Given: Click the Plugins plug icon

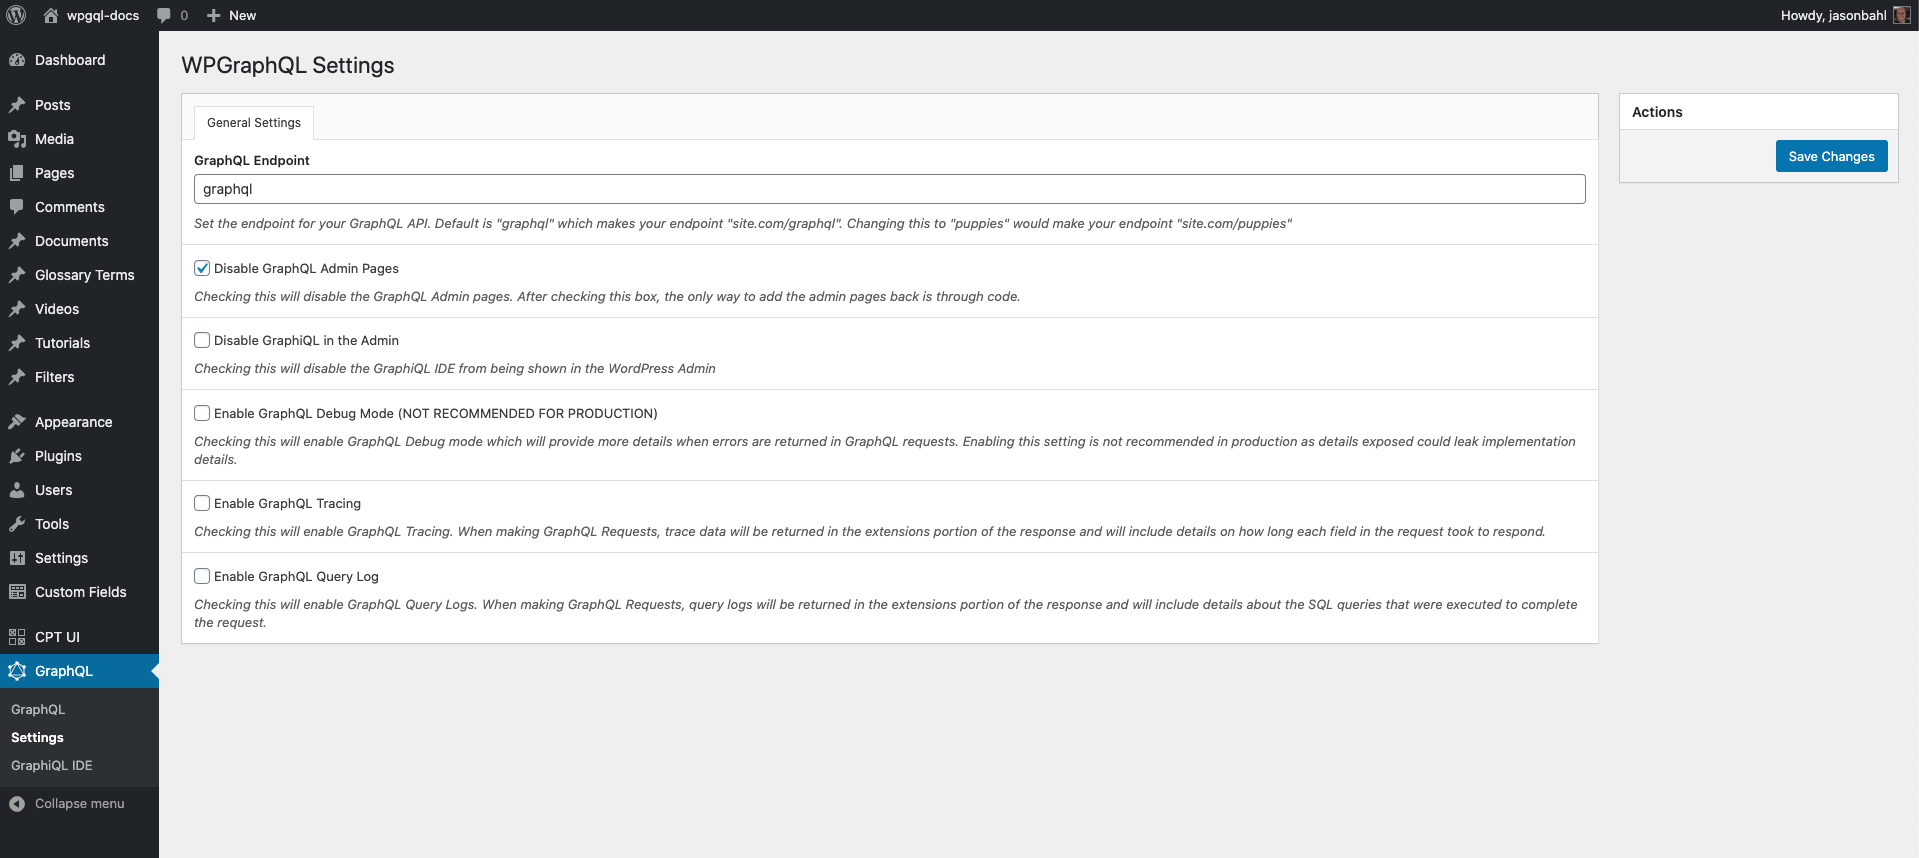Looking at the screenshot, I should coord(17,456).
